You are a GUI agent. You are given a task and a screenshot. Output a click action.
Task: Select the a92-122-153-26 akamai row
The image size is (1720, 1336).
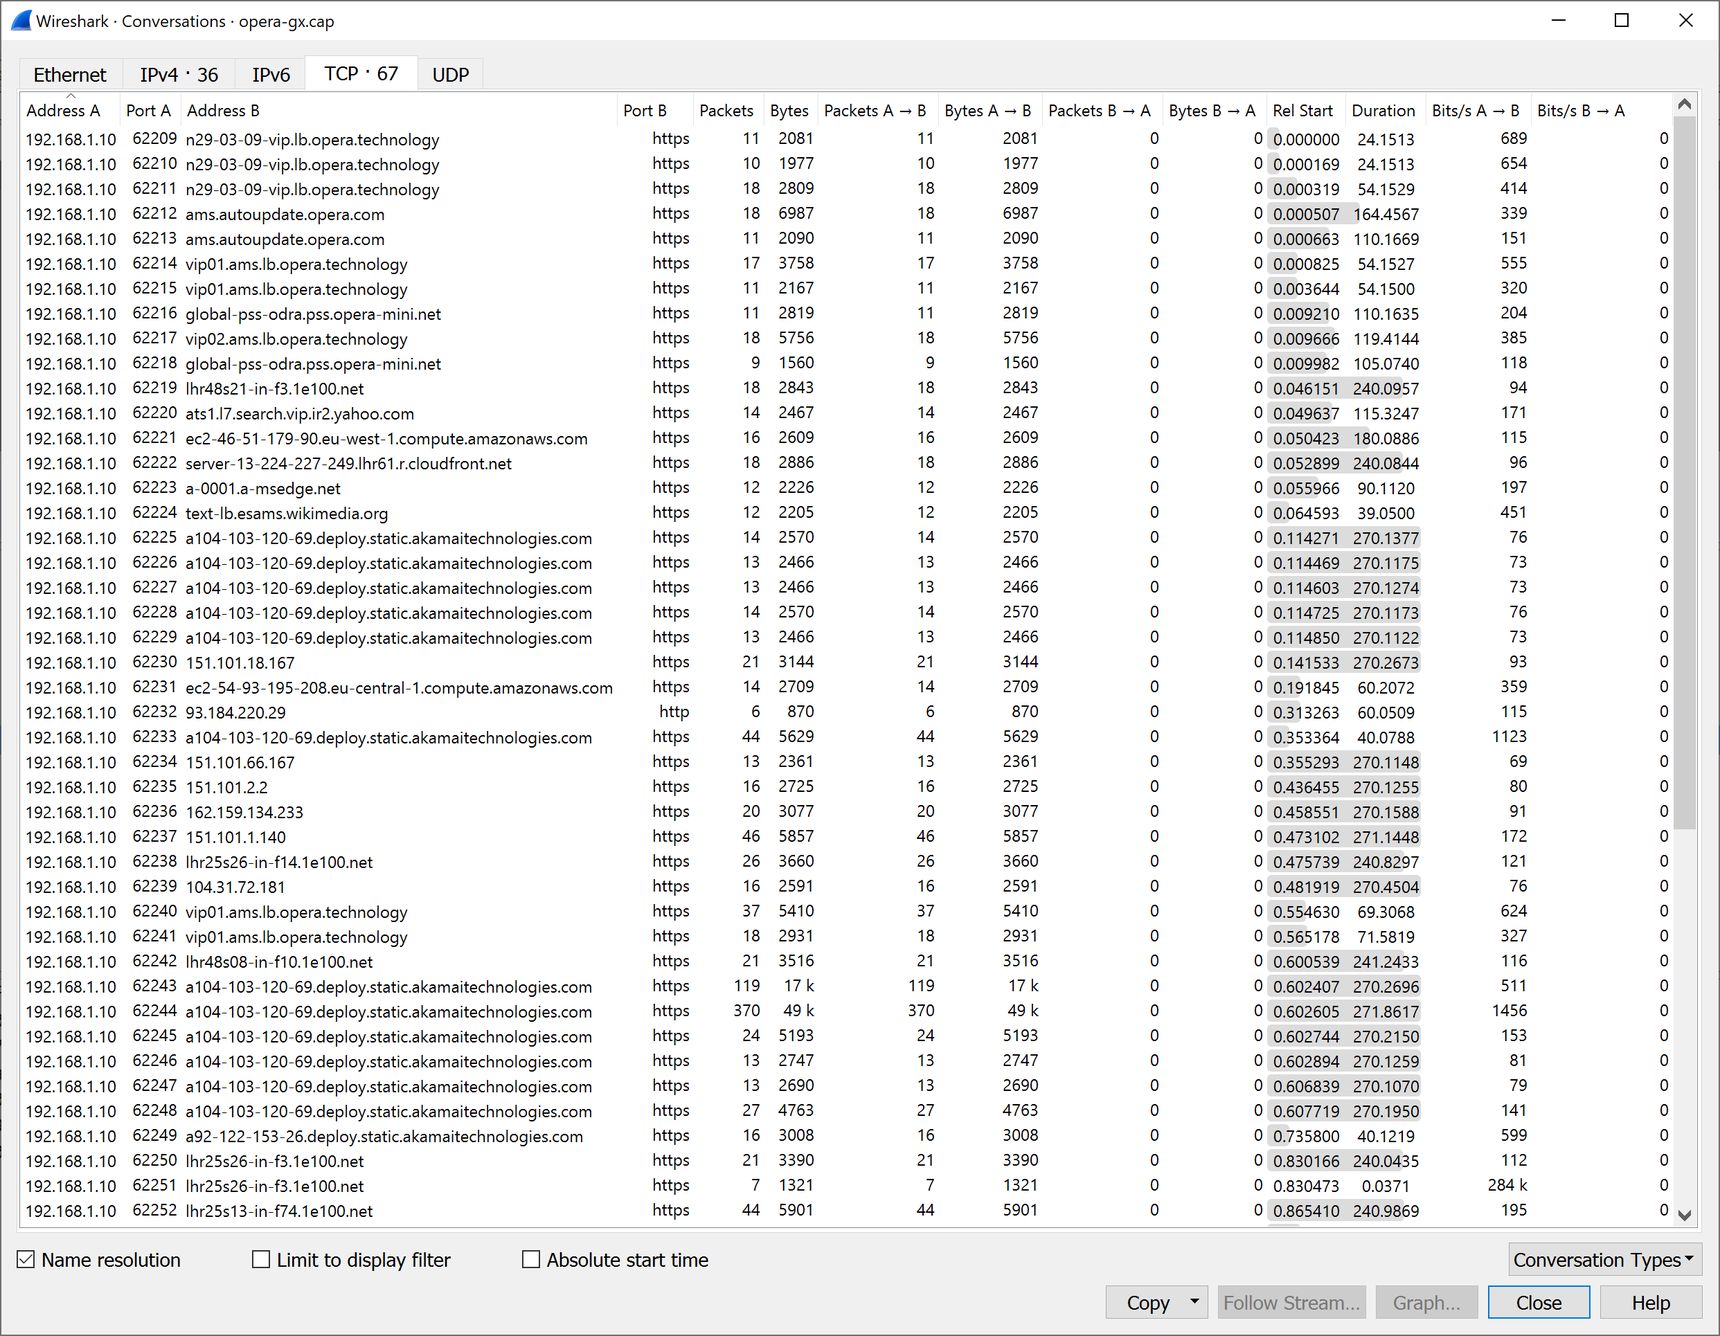tap(846, 1136)
